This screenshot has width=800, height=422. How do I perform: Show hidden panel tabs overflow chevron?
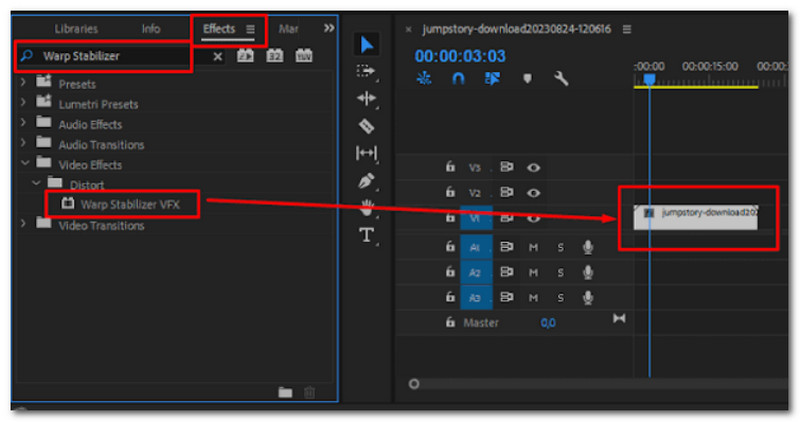coord(329,28)
